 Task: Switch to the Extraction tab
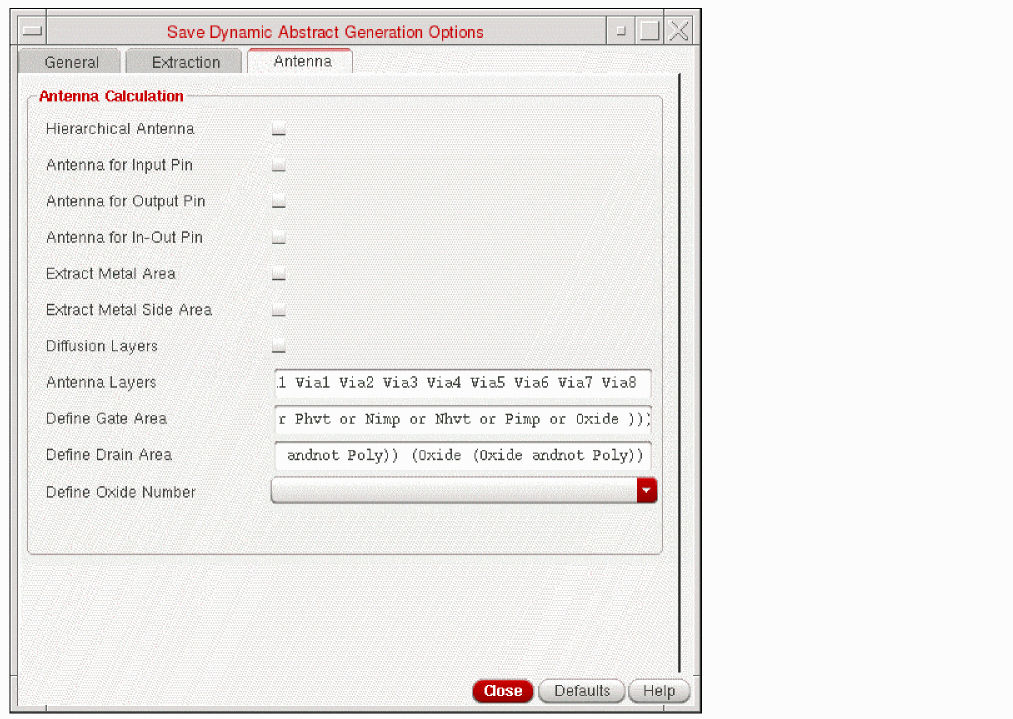click(185, 62)
